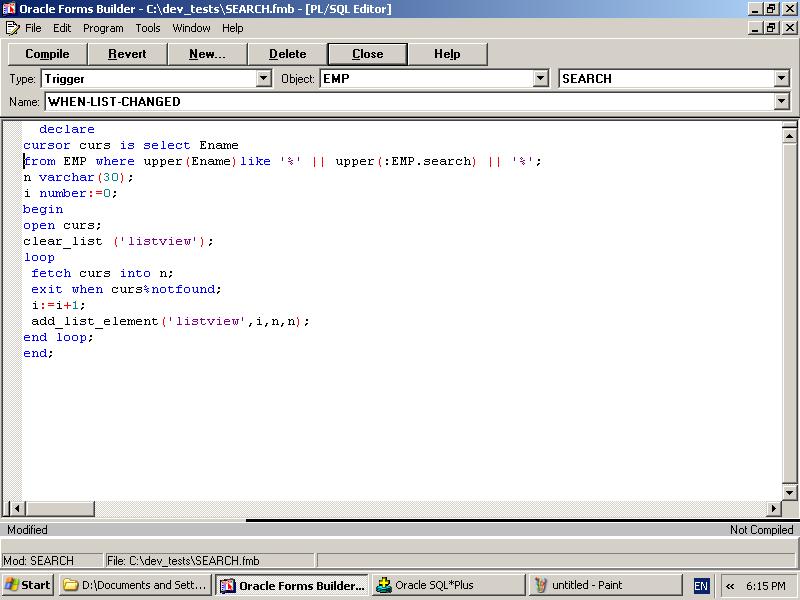Screen dimensions: 800x600
Task: Open the File menu
Action: 33,28
